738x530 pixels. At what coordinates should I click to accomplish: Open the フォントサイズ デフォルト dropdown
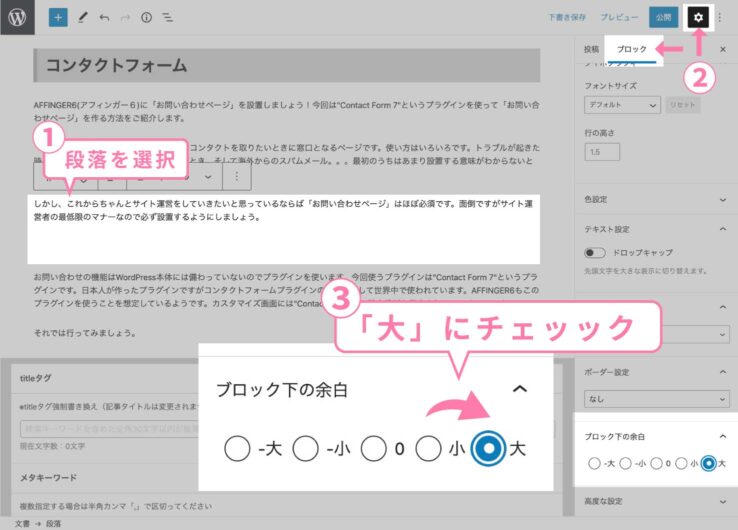click(622, 105)
